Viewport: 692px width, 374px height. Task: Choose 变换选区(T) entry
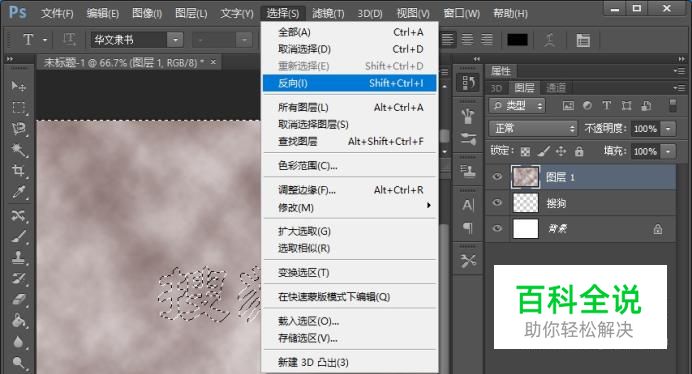350,273
